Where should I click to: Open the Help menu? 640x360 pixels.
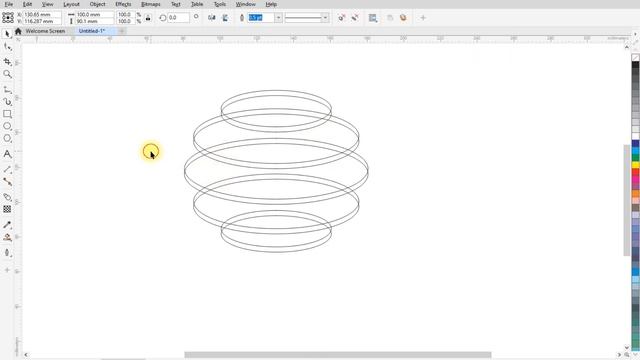[271, 4]
